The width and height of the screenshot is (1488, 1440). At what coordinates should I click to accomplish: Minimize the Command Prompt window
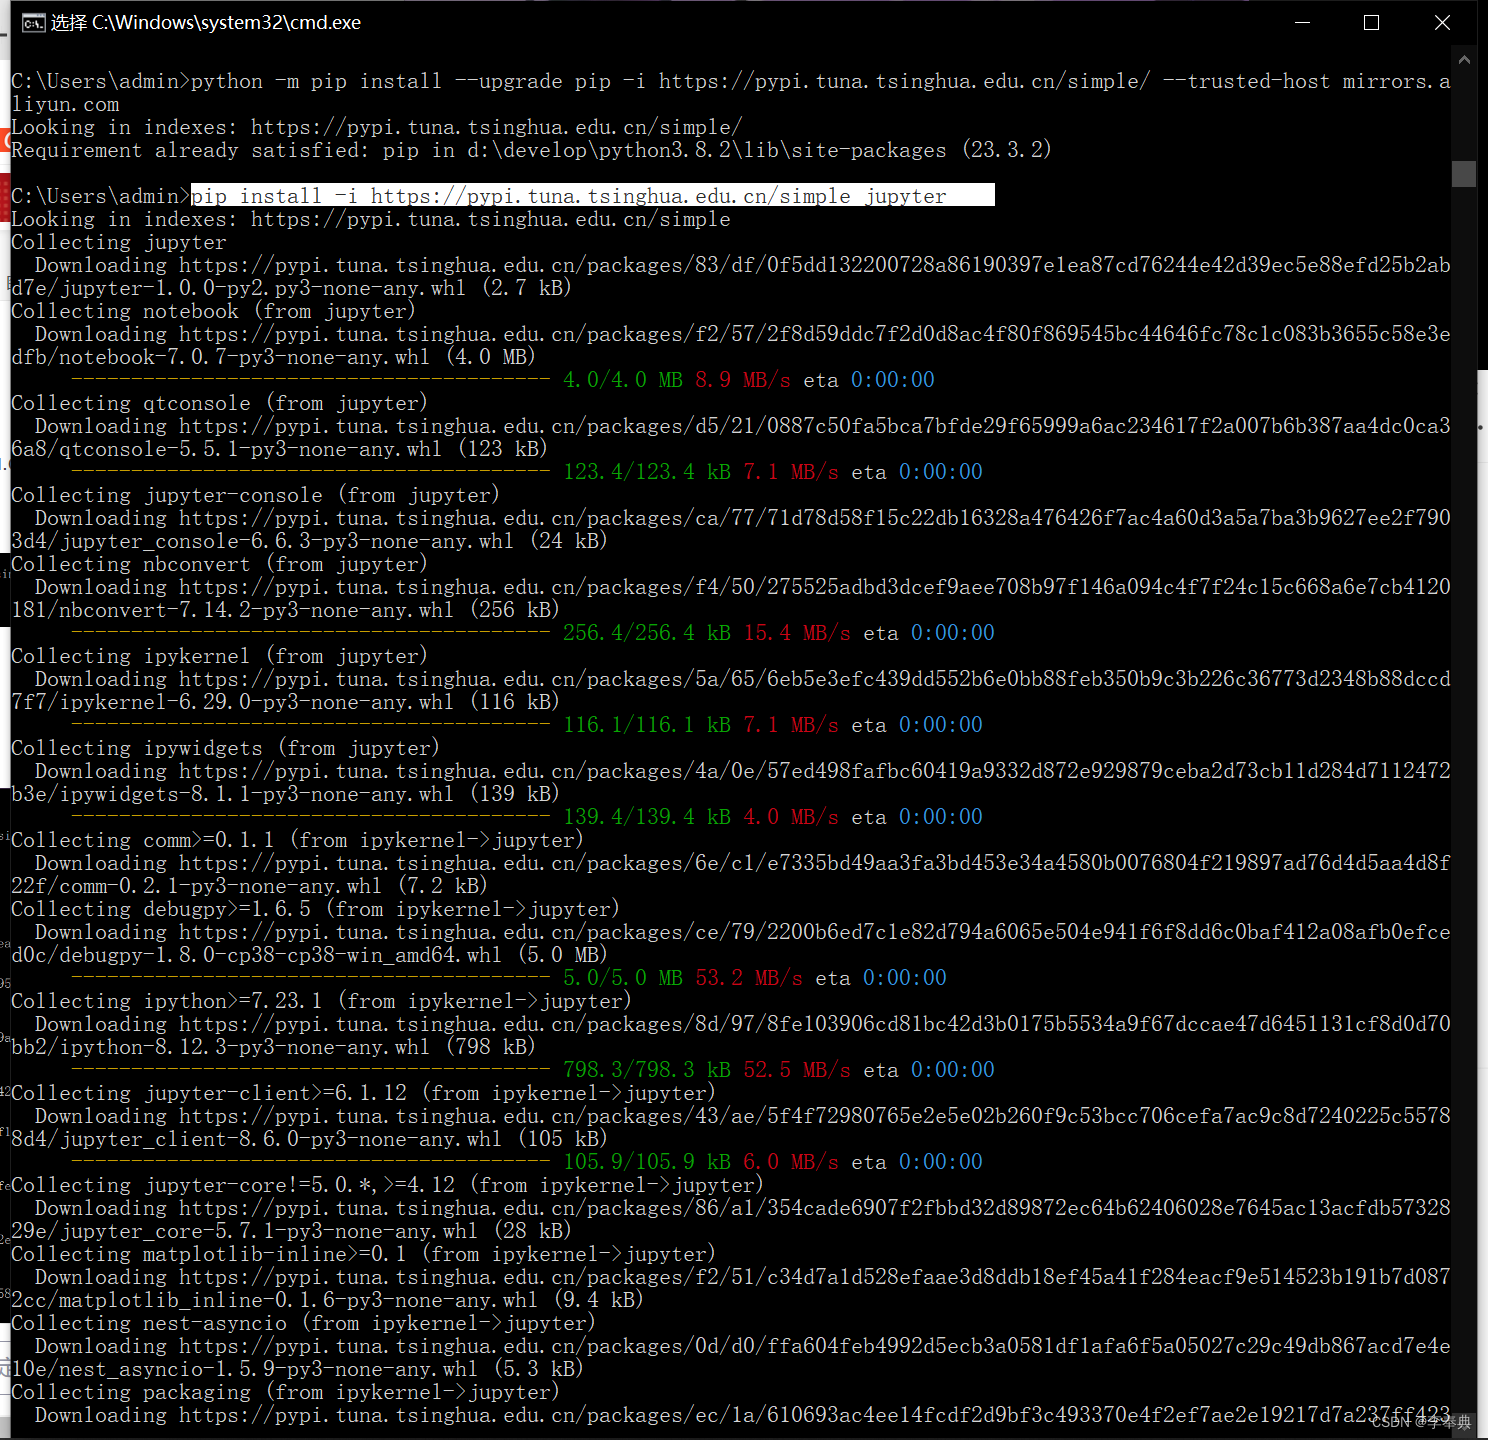pyautogui.click(x=1302, y=21)
